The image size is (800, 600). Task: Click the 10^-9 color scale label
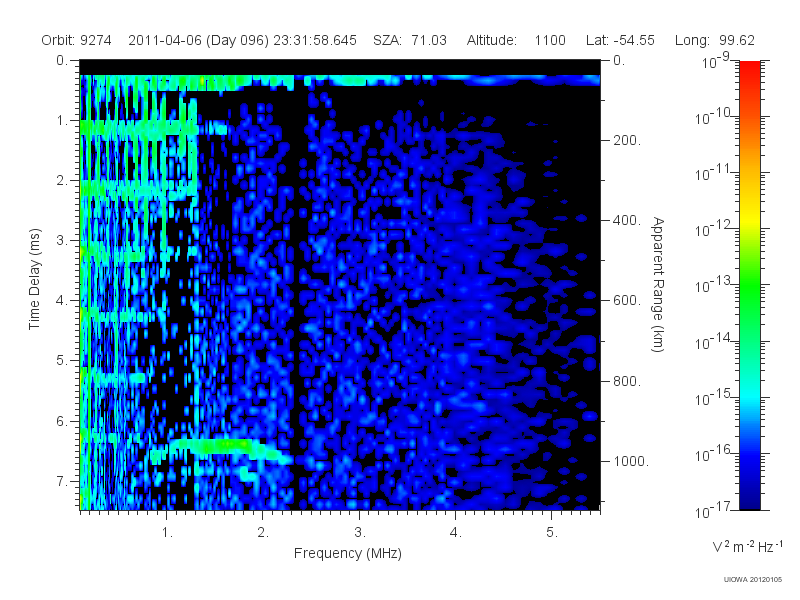point(716,61)
